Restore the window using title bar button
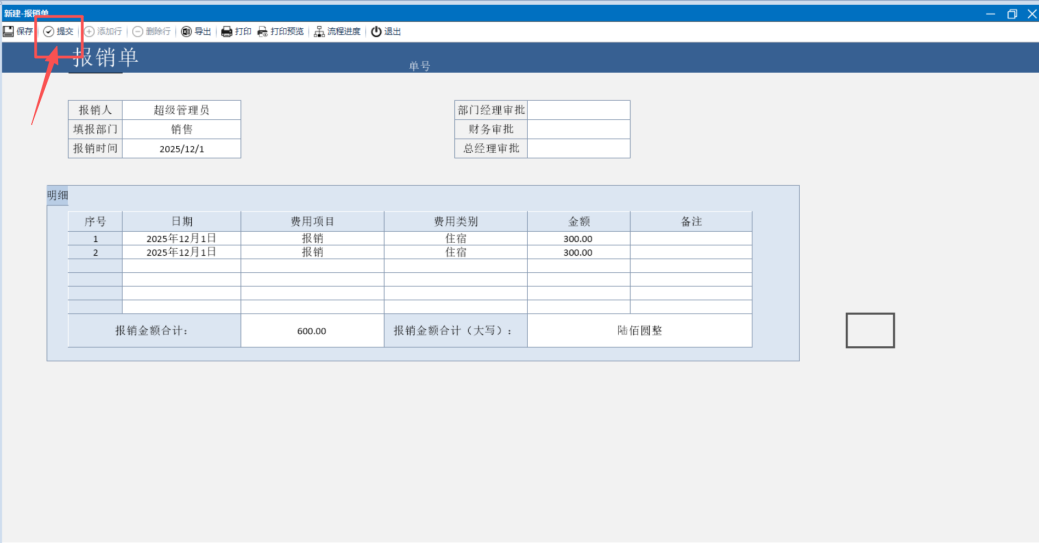This screenshot has height=543, width=1040. point(1012,14)
